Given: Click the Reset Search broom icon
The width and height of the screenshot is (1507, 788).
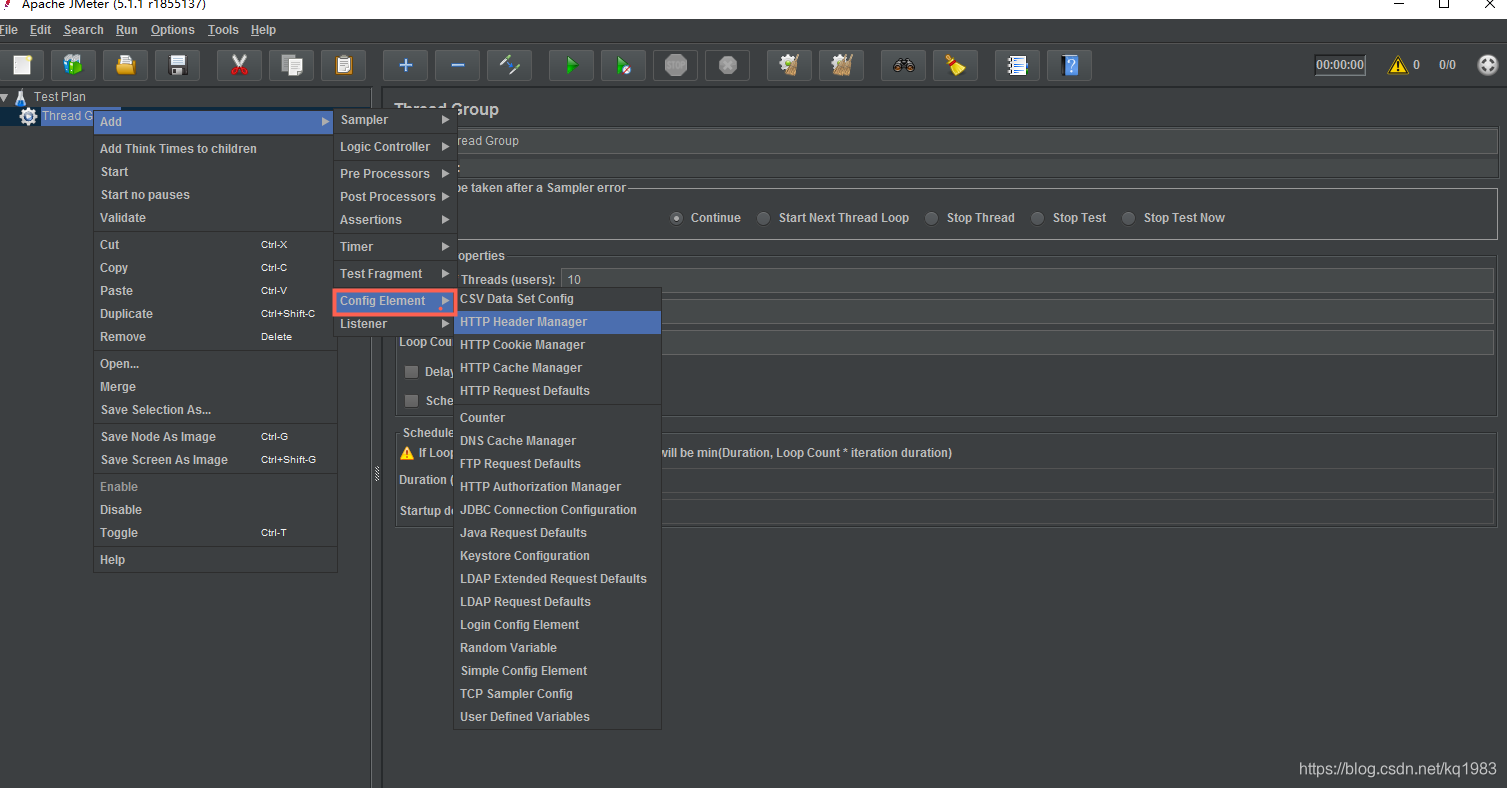Looking at the screenshot, I should tap(955, 66).
